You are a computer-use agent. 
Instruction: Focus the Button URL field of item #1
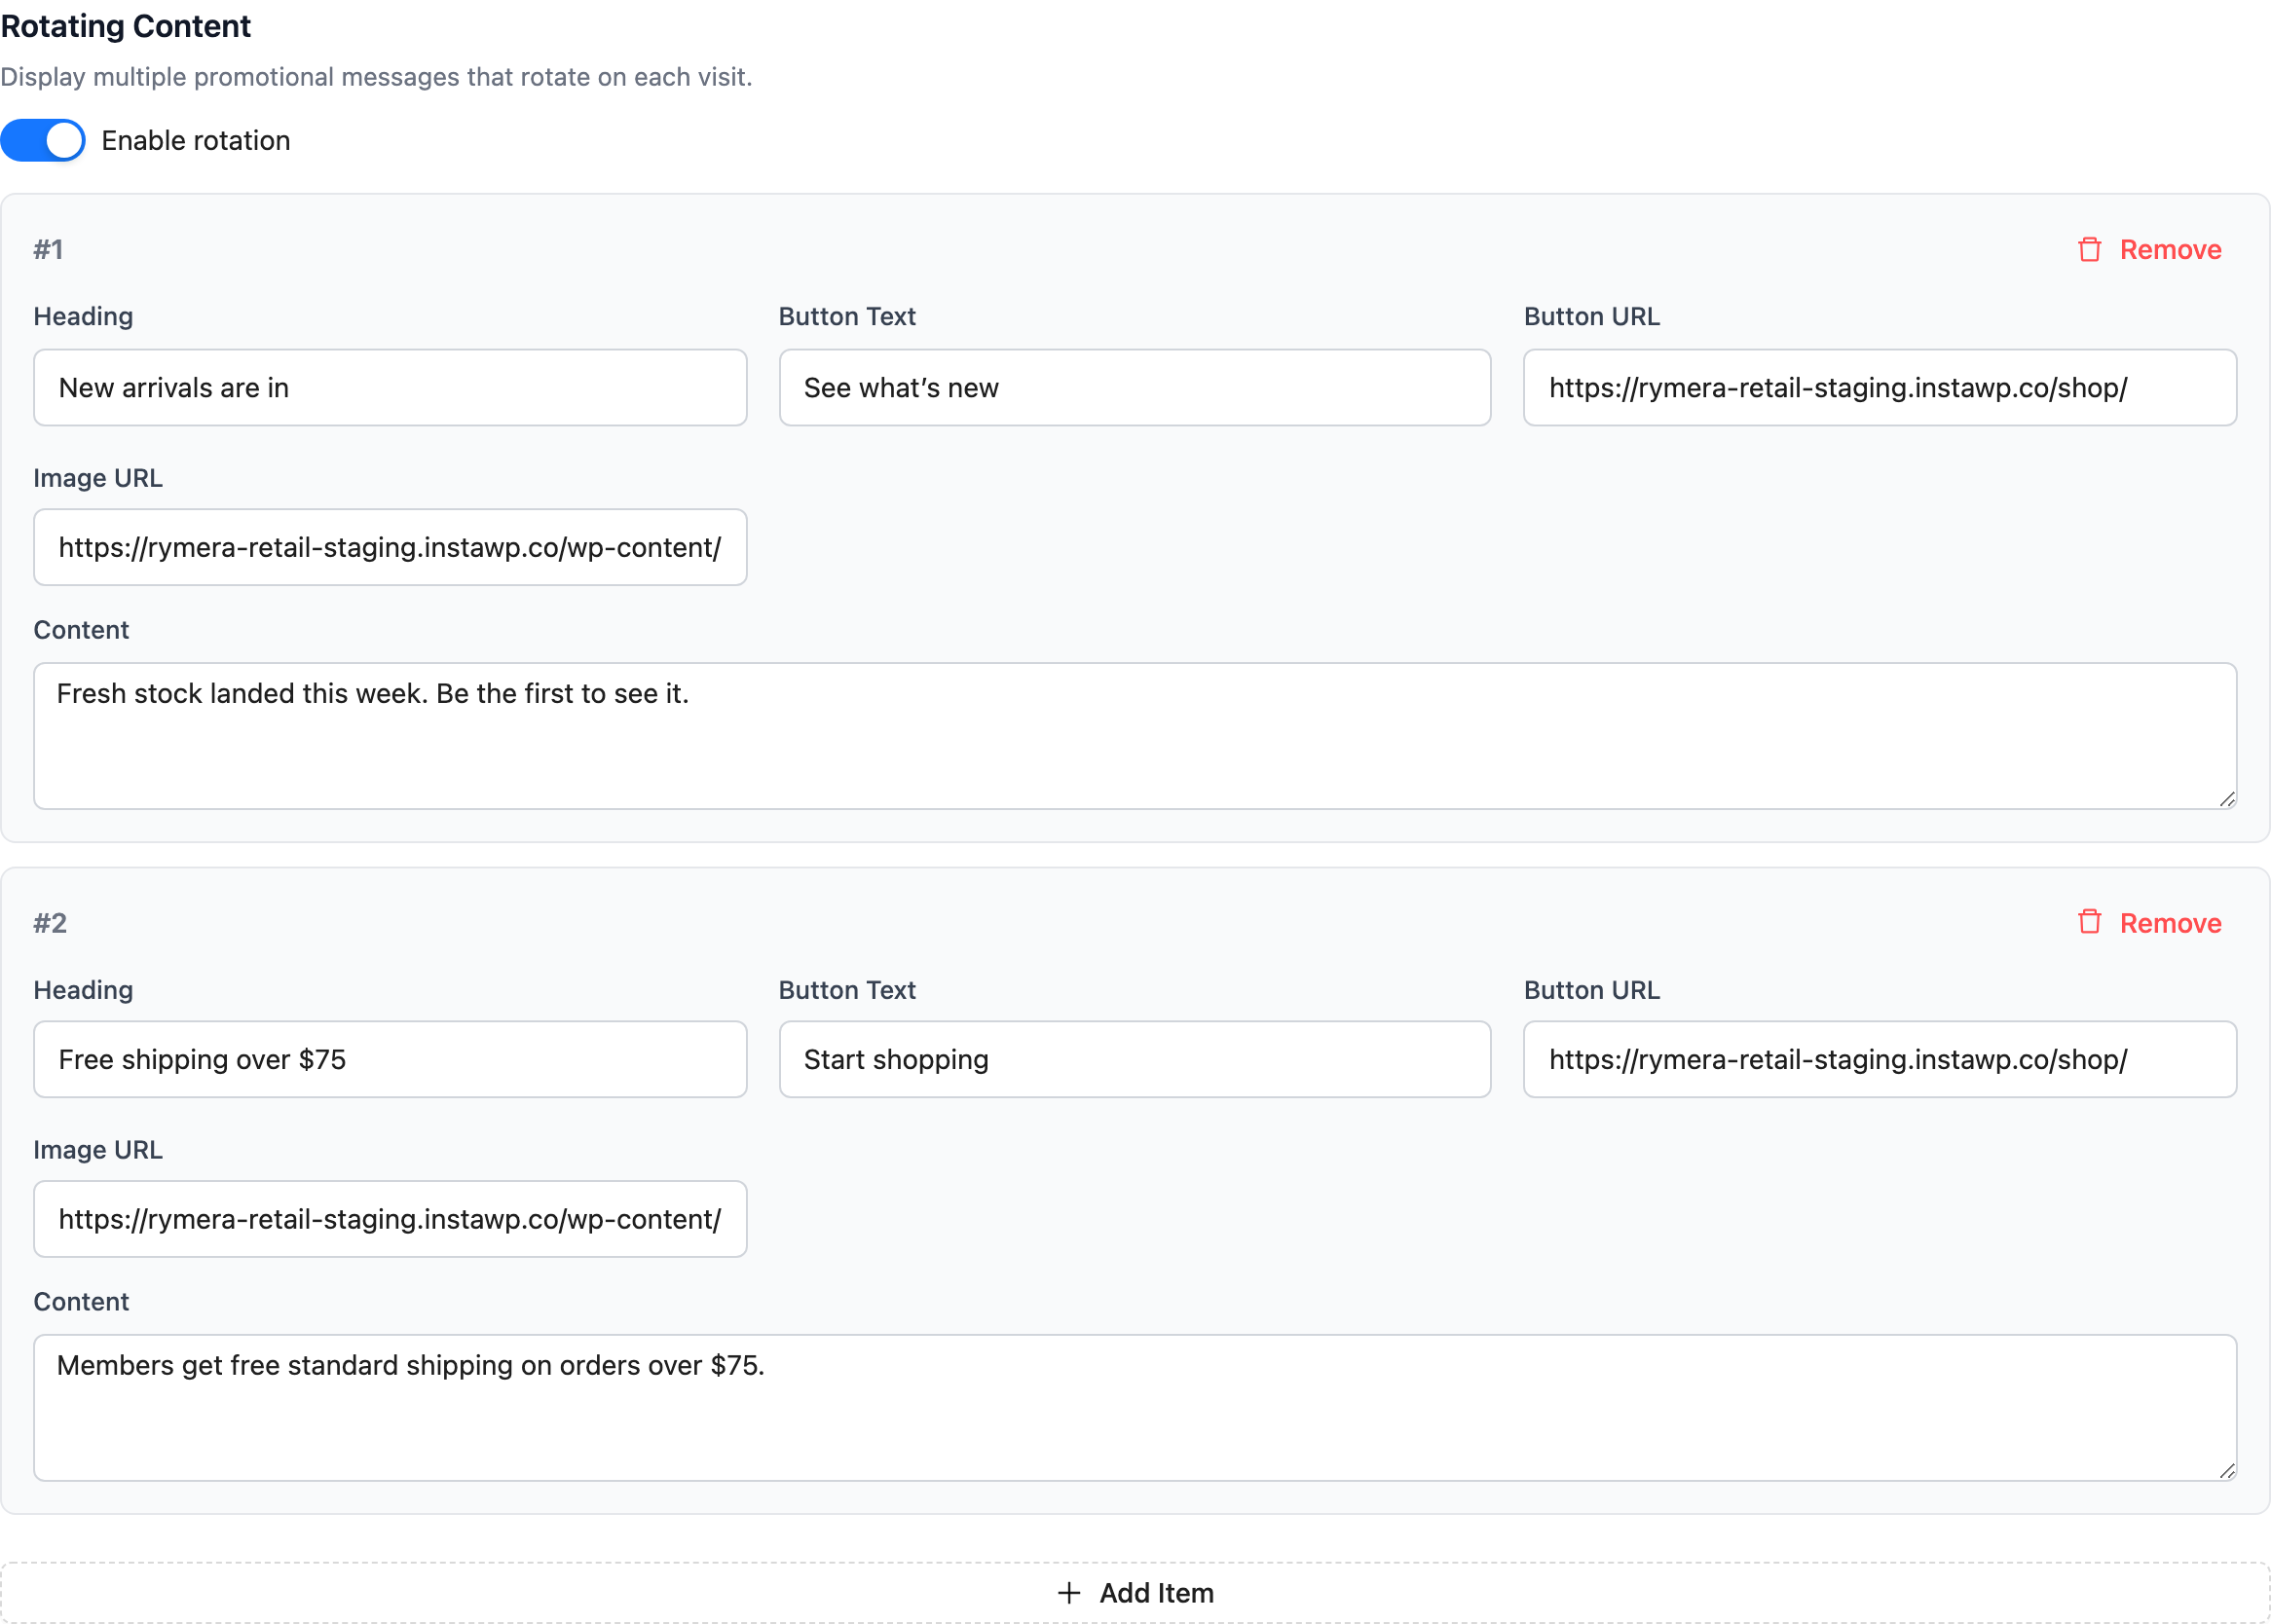pyautogui.click(x=1880, y=388)
